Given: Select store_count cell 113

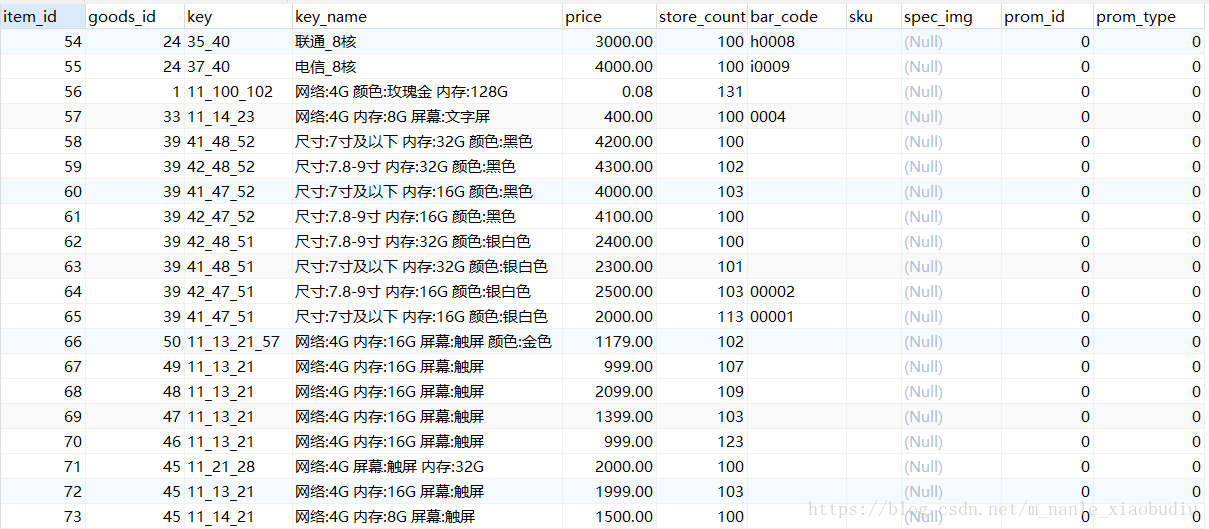Looking at the screenshot, I should click(702, 316).
